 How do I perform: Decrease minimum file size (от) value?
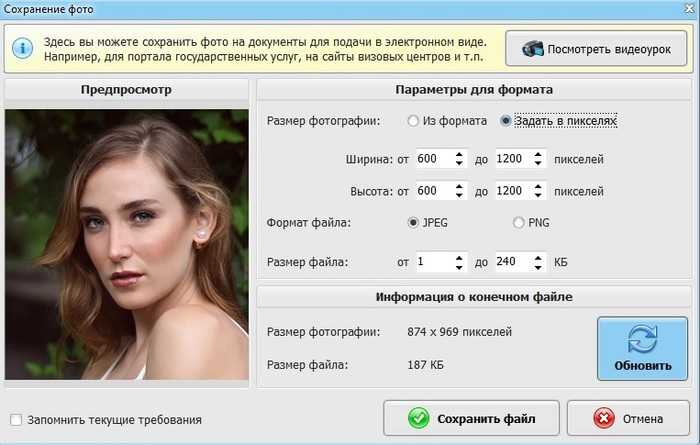(459, 267)
